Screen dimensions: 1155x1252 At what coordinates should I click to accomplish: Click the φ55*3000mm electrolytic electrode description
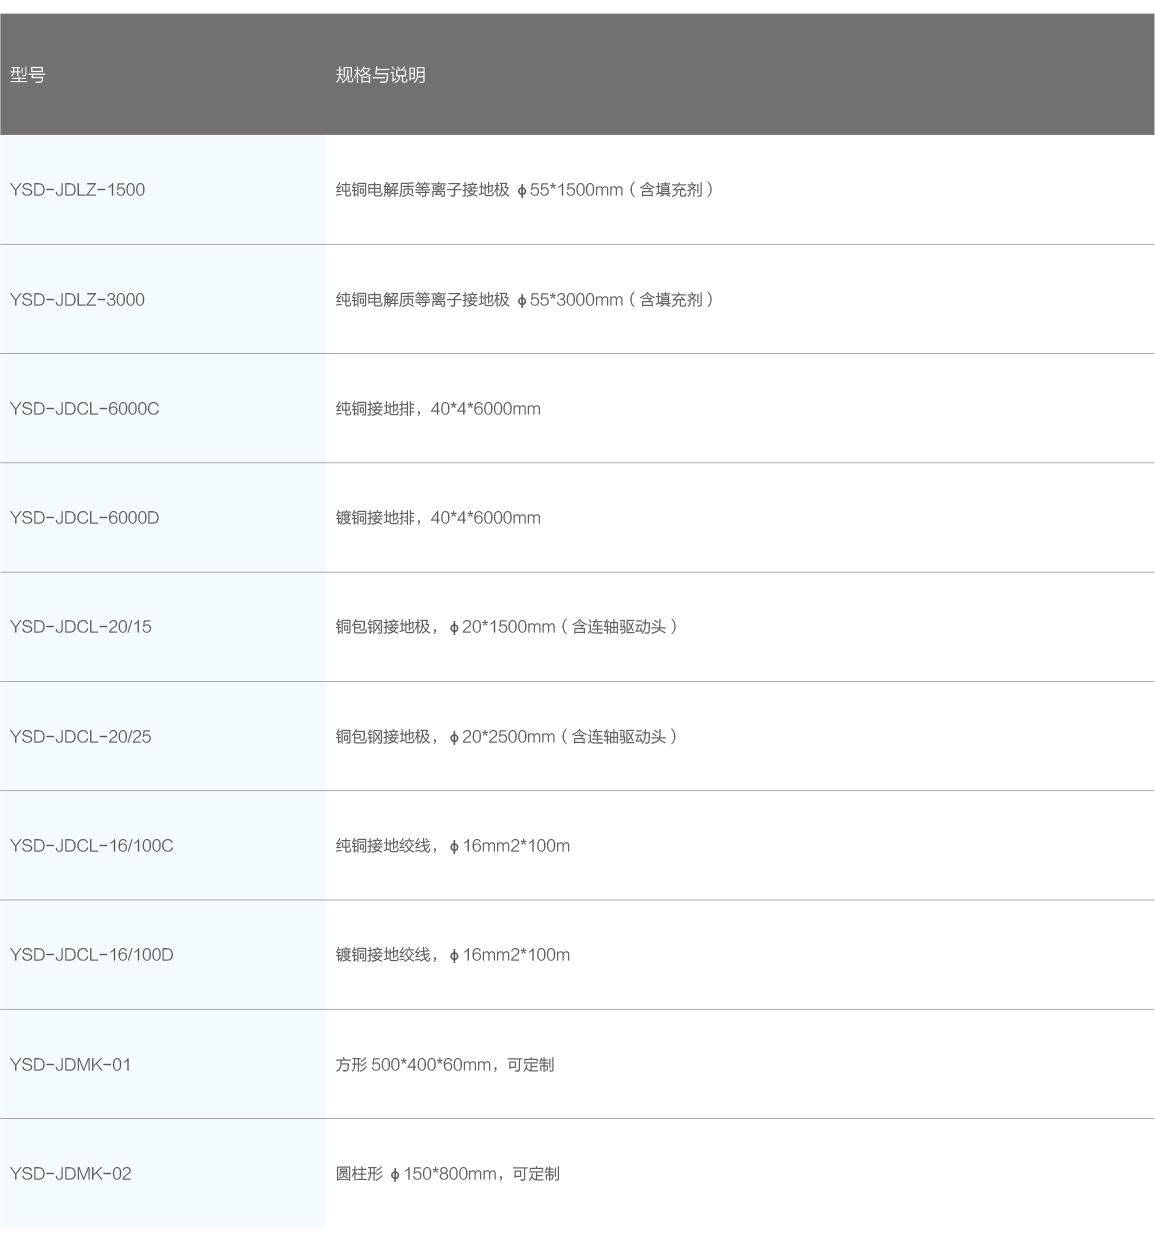(x=524, y=299)
